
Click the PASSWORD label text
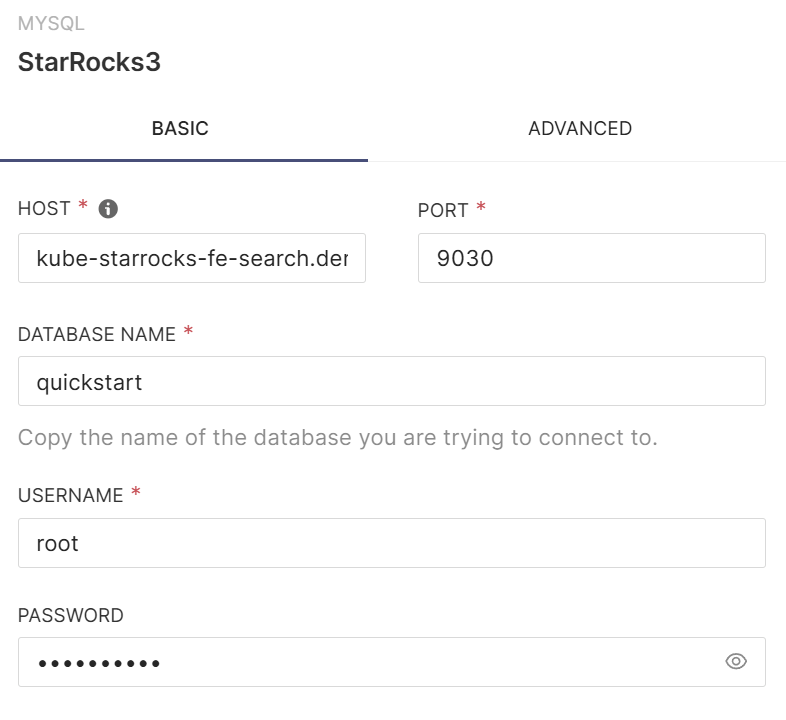(70, 616)
